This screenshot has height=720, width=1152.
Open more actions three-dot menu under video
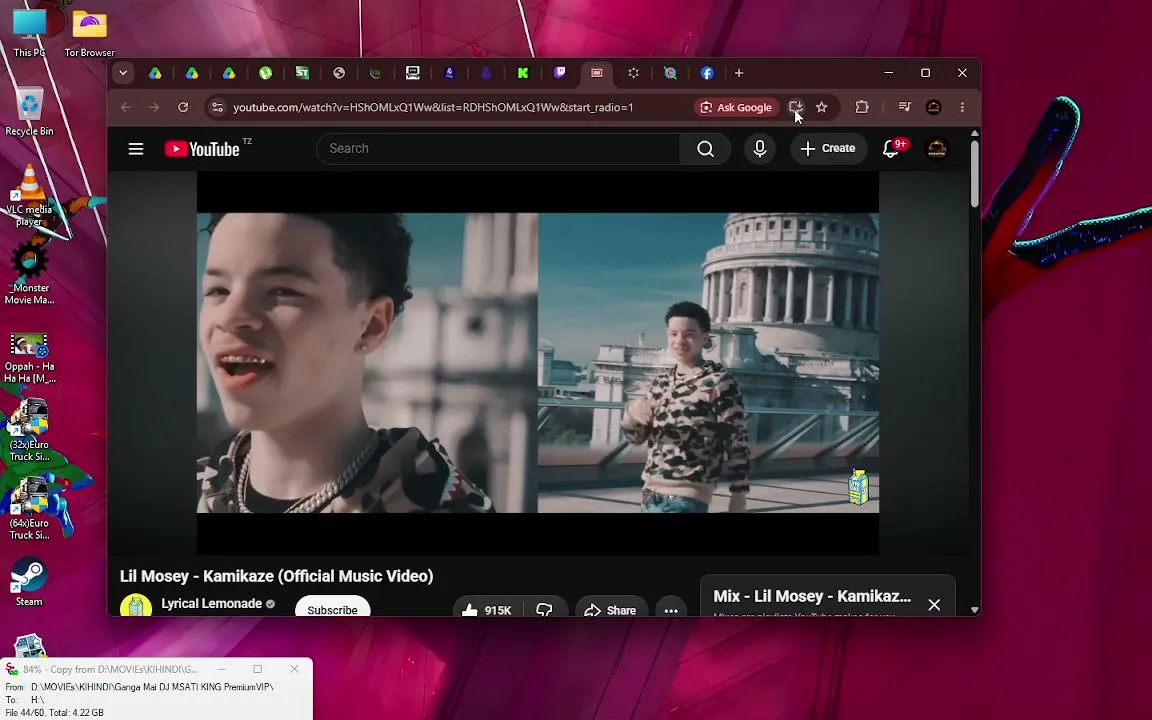671,610
